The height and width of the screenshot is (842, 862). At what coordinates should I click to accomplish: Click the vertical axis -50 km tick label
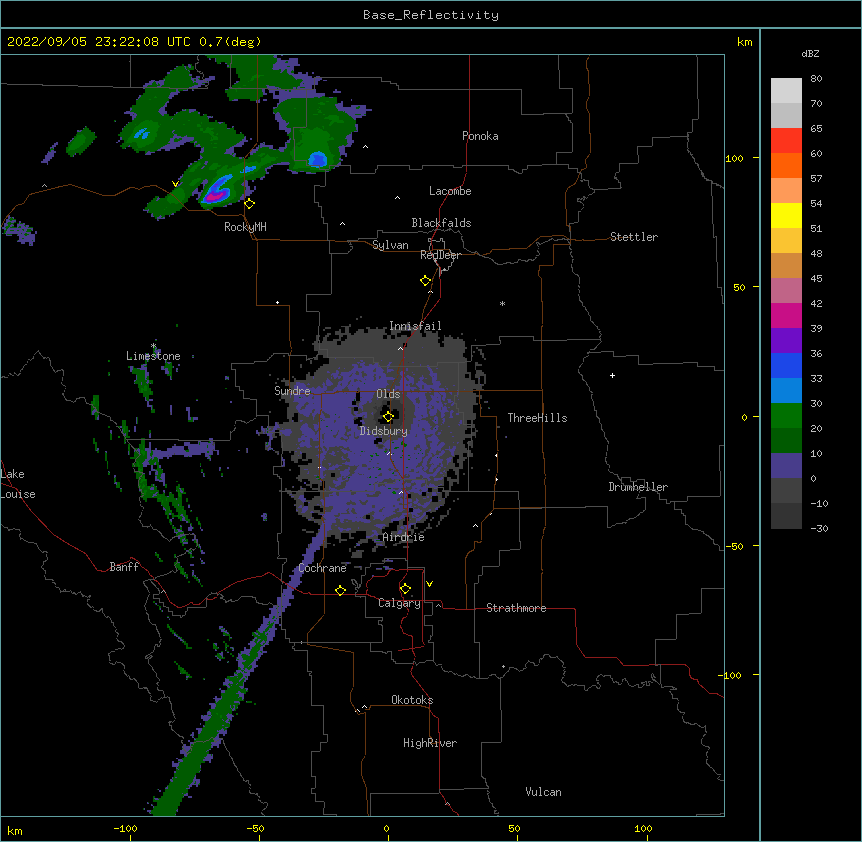tap(734, 546)
